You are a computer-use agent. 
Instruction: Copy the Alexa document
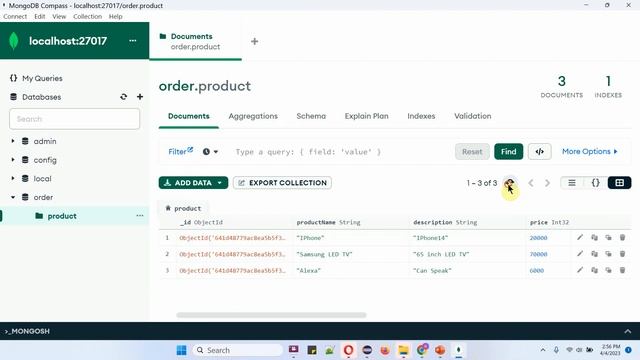click(x=594, y=270)
